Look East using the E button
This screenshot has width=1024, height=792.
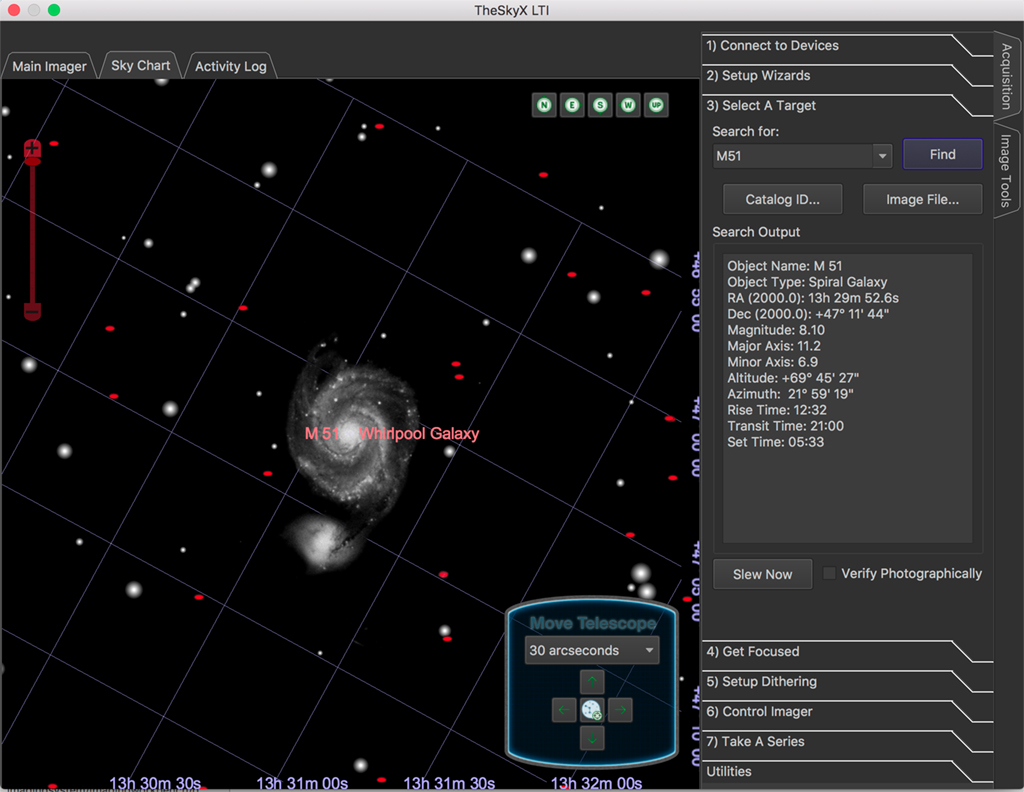[572, 105]
